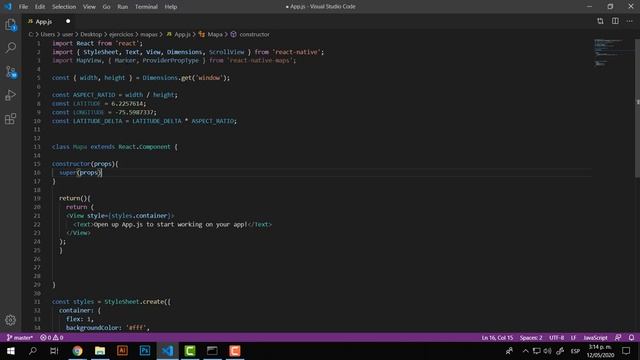The height and width of the screenshot is (360, 640).
Task: Open the Extensions view
Action: pos(11,119)
